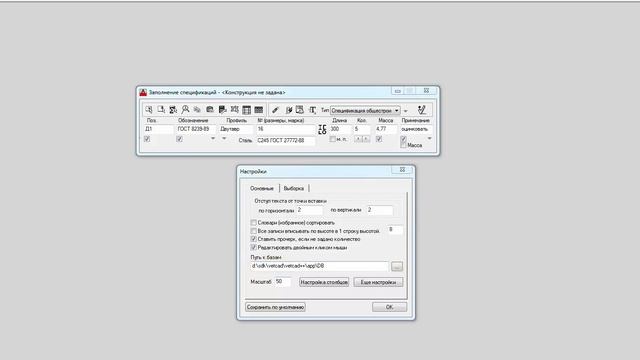The height and width of the screenshot is (360, 640).
Task: Click the Путь к базам path field
Action: tap(319, 266)
